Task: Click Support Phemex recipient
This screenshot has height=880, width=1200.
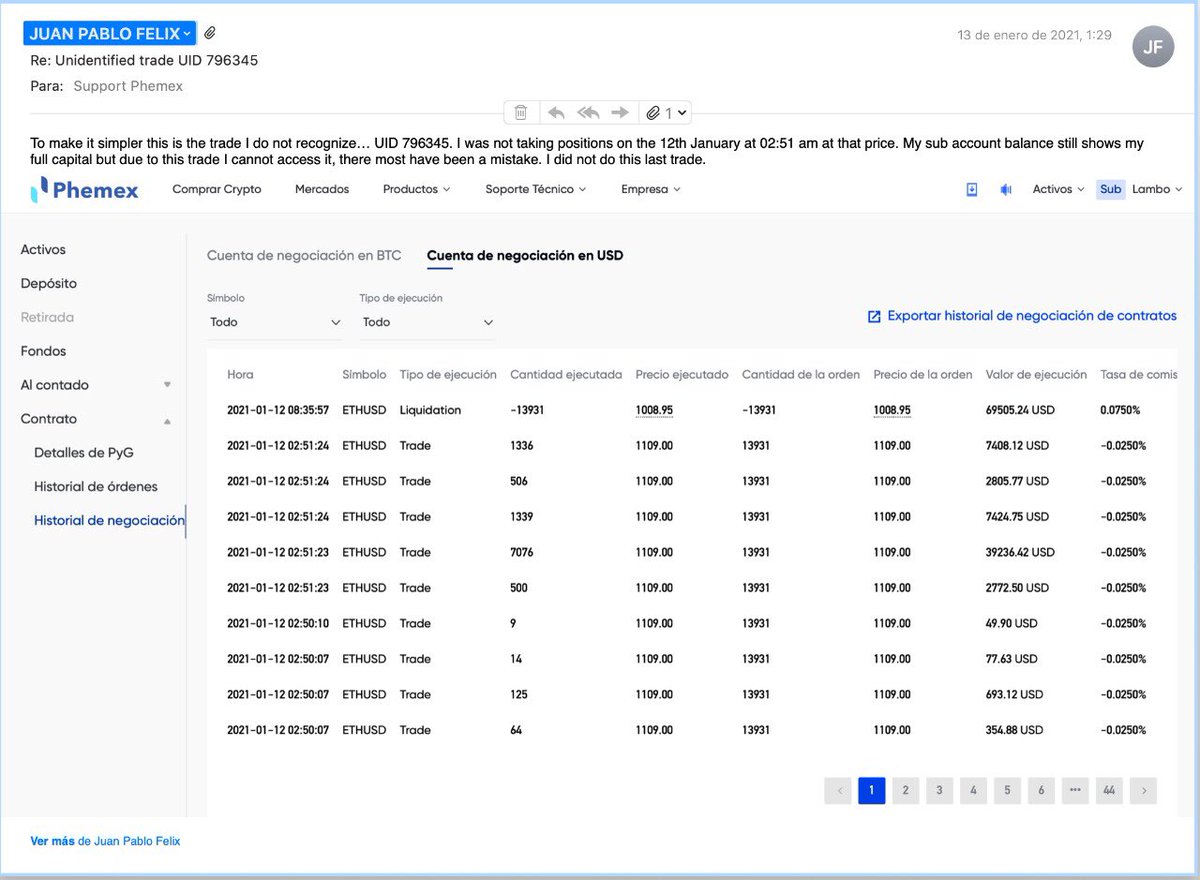Action: [x=128, y=87]
